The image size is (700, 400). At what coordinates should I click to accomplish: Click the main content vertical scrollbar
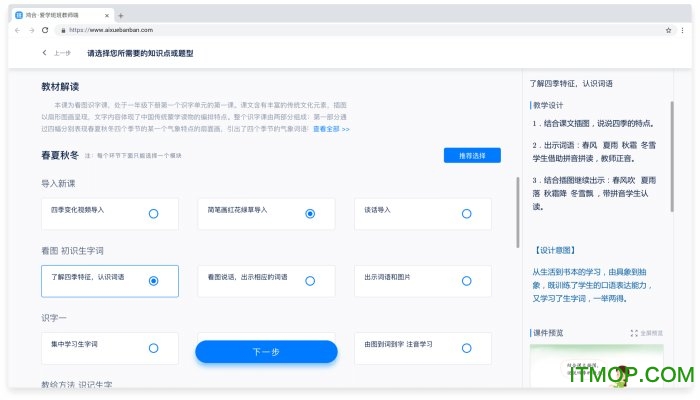tap(517, 212)
